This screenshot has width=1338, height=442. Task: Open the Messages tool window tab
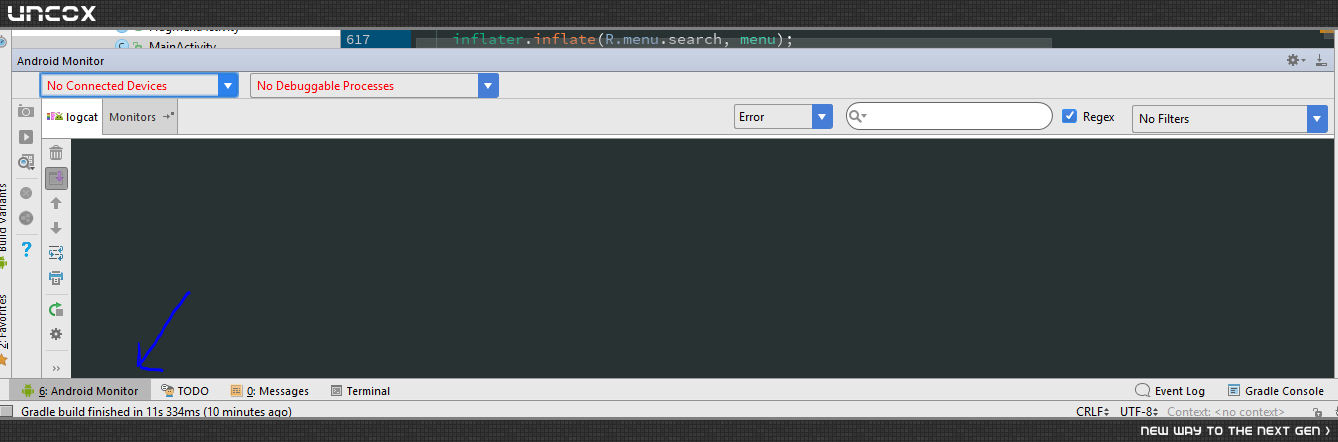[x=270, y=391]
